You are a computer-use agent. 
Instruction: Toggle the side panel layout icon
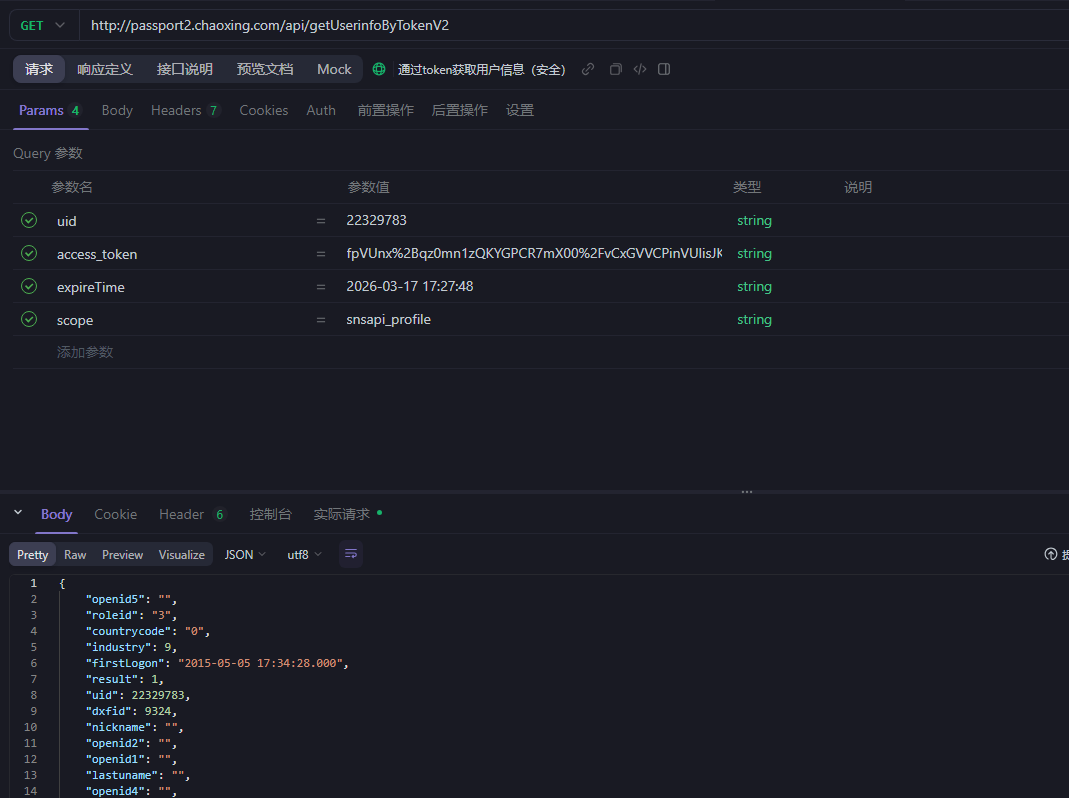click(664, 69)
